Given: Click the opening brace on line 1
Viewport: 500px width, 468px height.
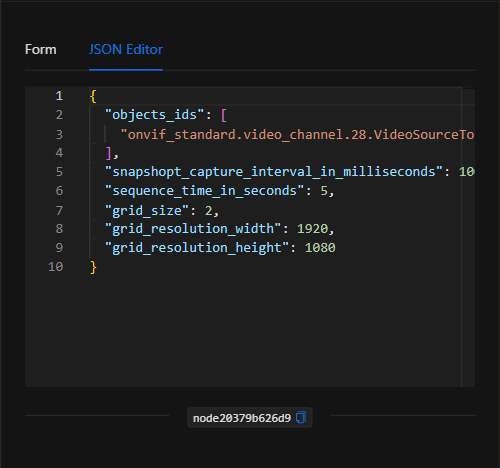Looking at the screenshot, I should pos(93,96).
